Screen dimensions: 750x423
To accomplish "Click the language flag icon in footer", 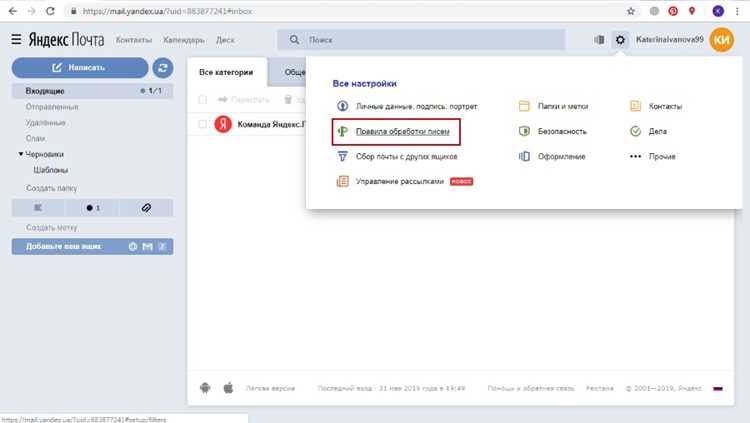I will coord(718,389).
